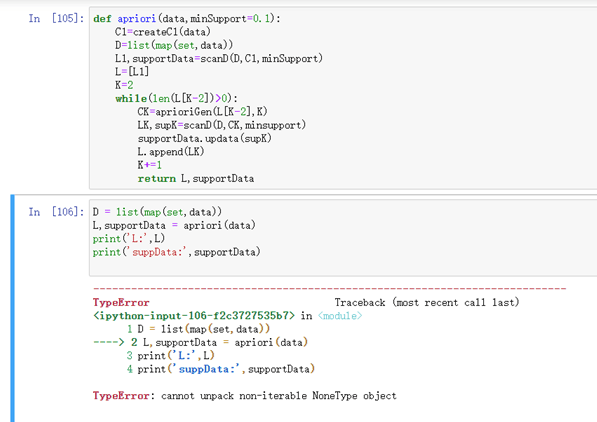Click the print('L:',L) line in cell 106
597x422 pixels.
pyautogui.click(x=129, y=239)
